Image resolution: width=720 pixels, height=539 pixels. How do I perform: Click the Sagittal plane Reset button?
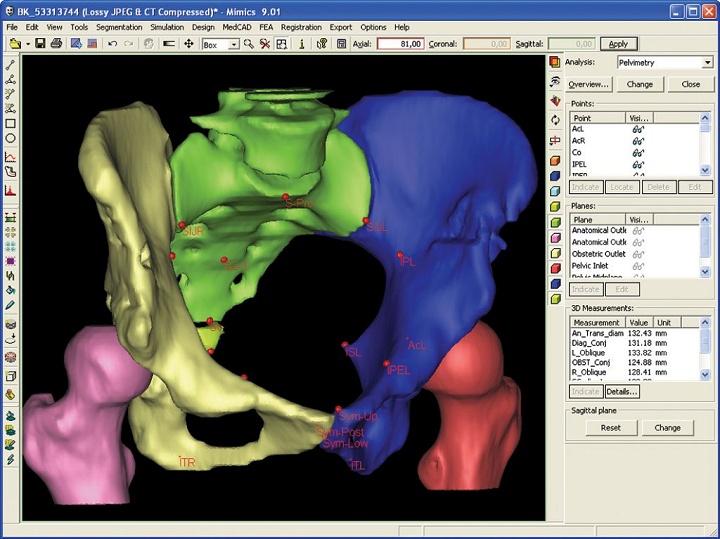pos(610,427)
